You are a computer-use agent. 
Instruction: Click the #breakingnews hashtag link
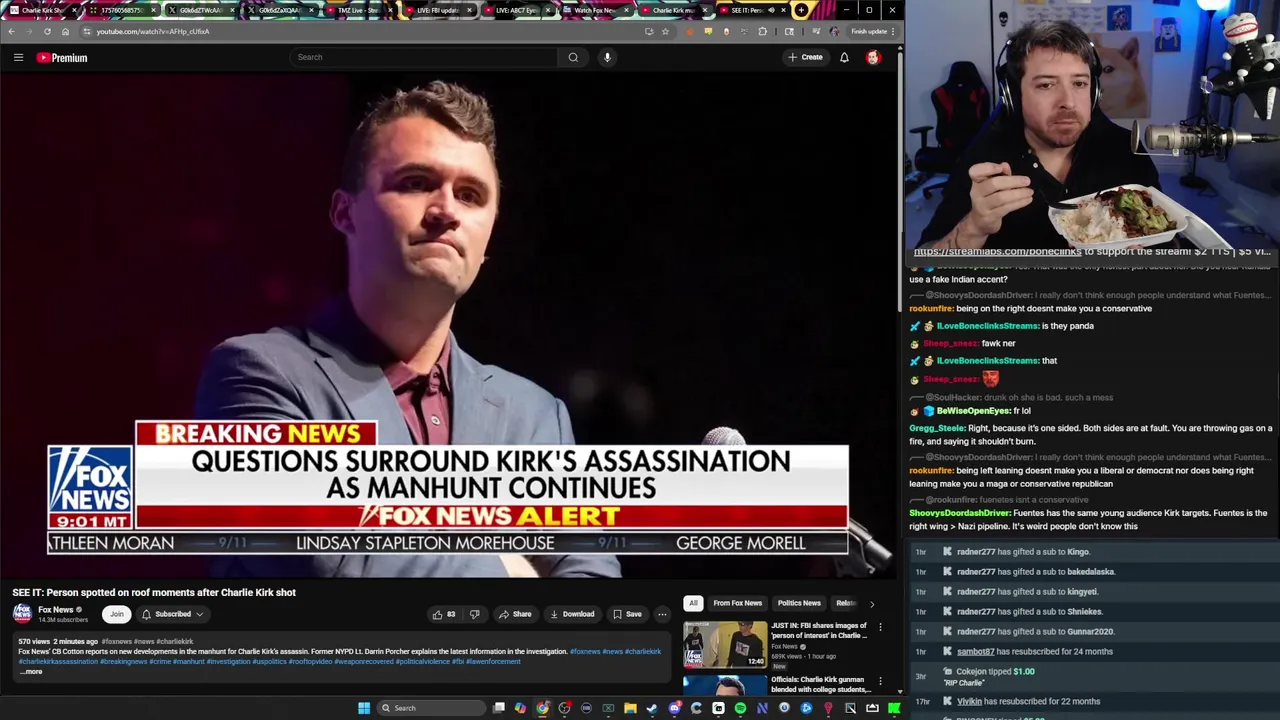123,662
